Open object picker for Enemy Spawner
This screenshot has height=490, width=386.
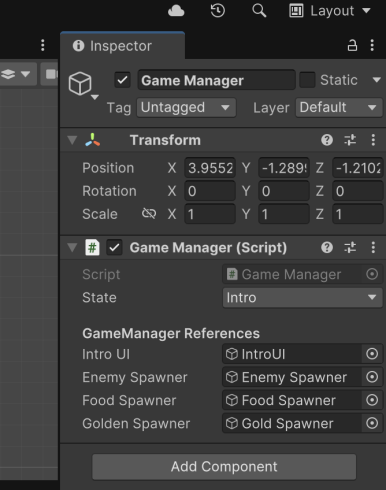(372, 377)
